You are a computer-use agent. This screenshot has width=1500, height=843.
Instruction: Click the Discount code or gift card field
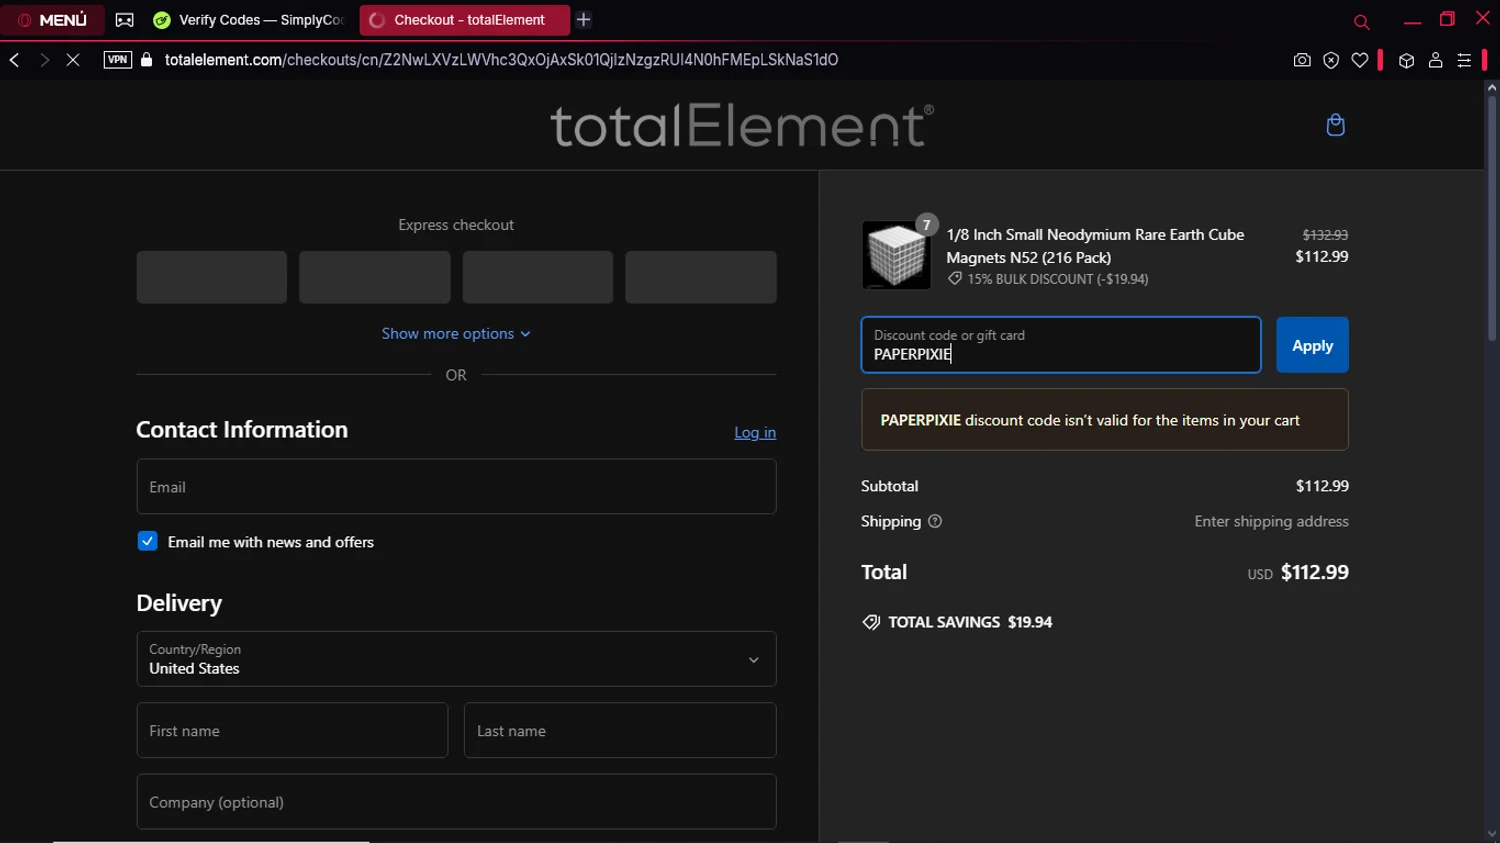pyautogui.click(x=1061, y=345)
